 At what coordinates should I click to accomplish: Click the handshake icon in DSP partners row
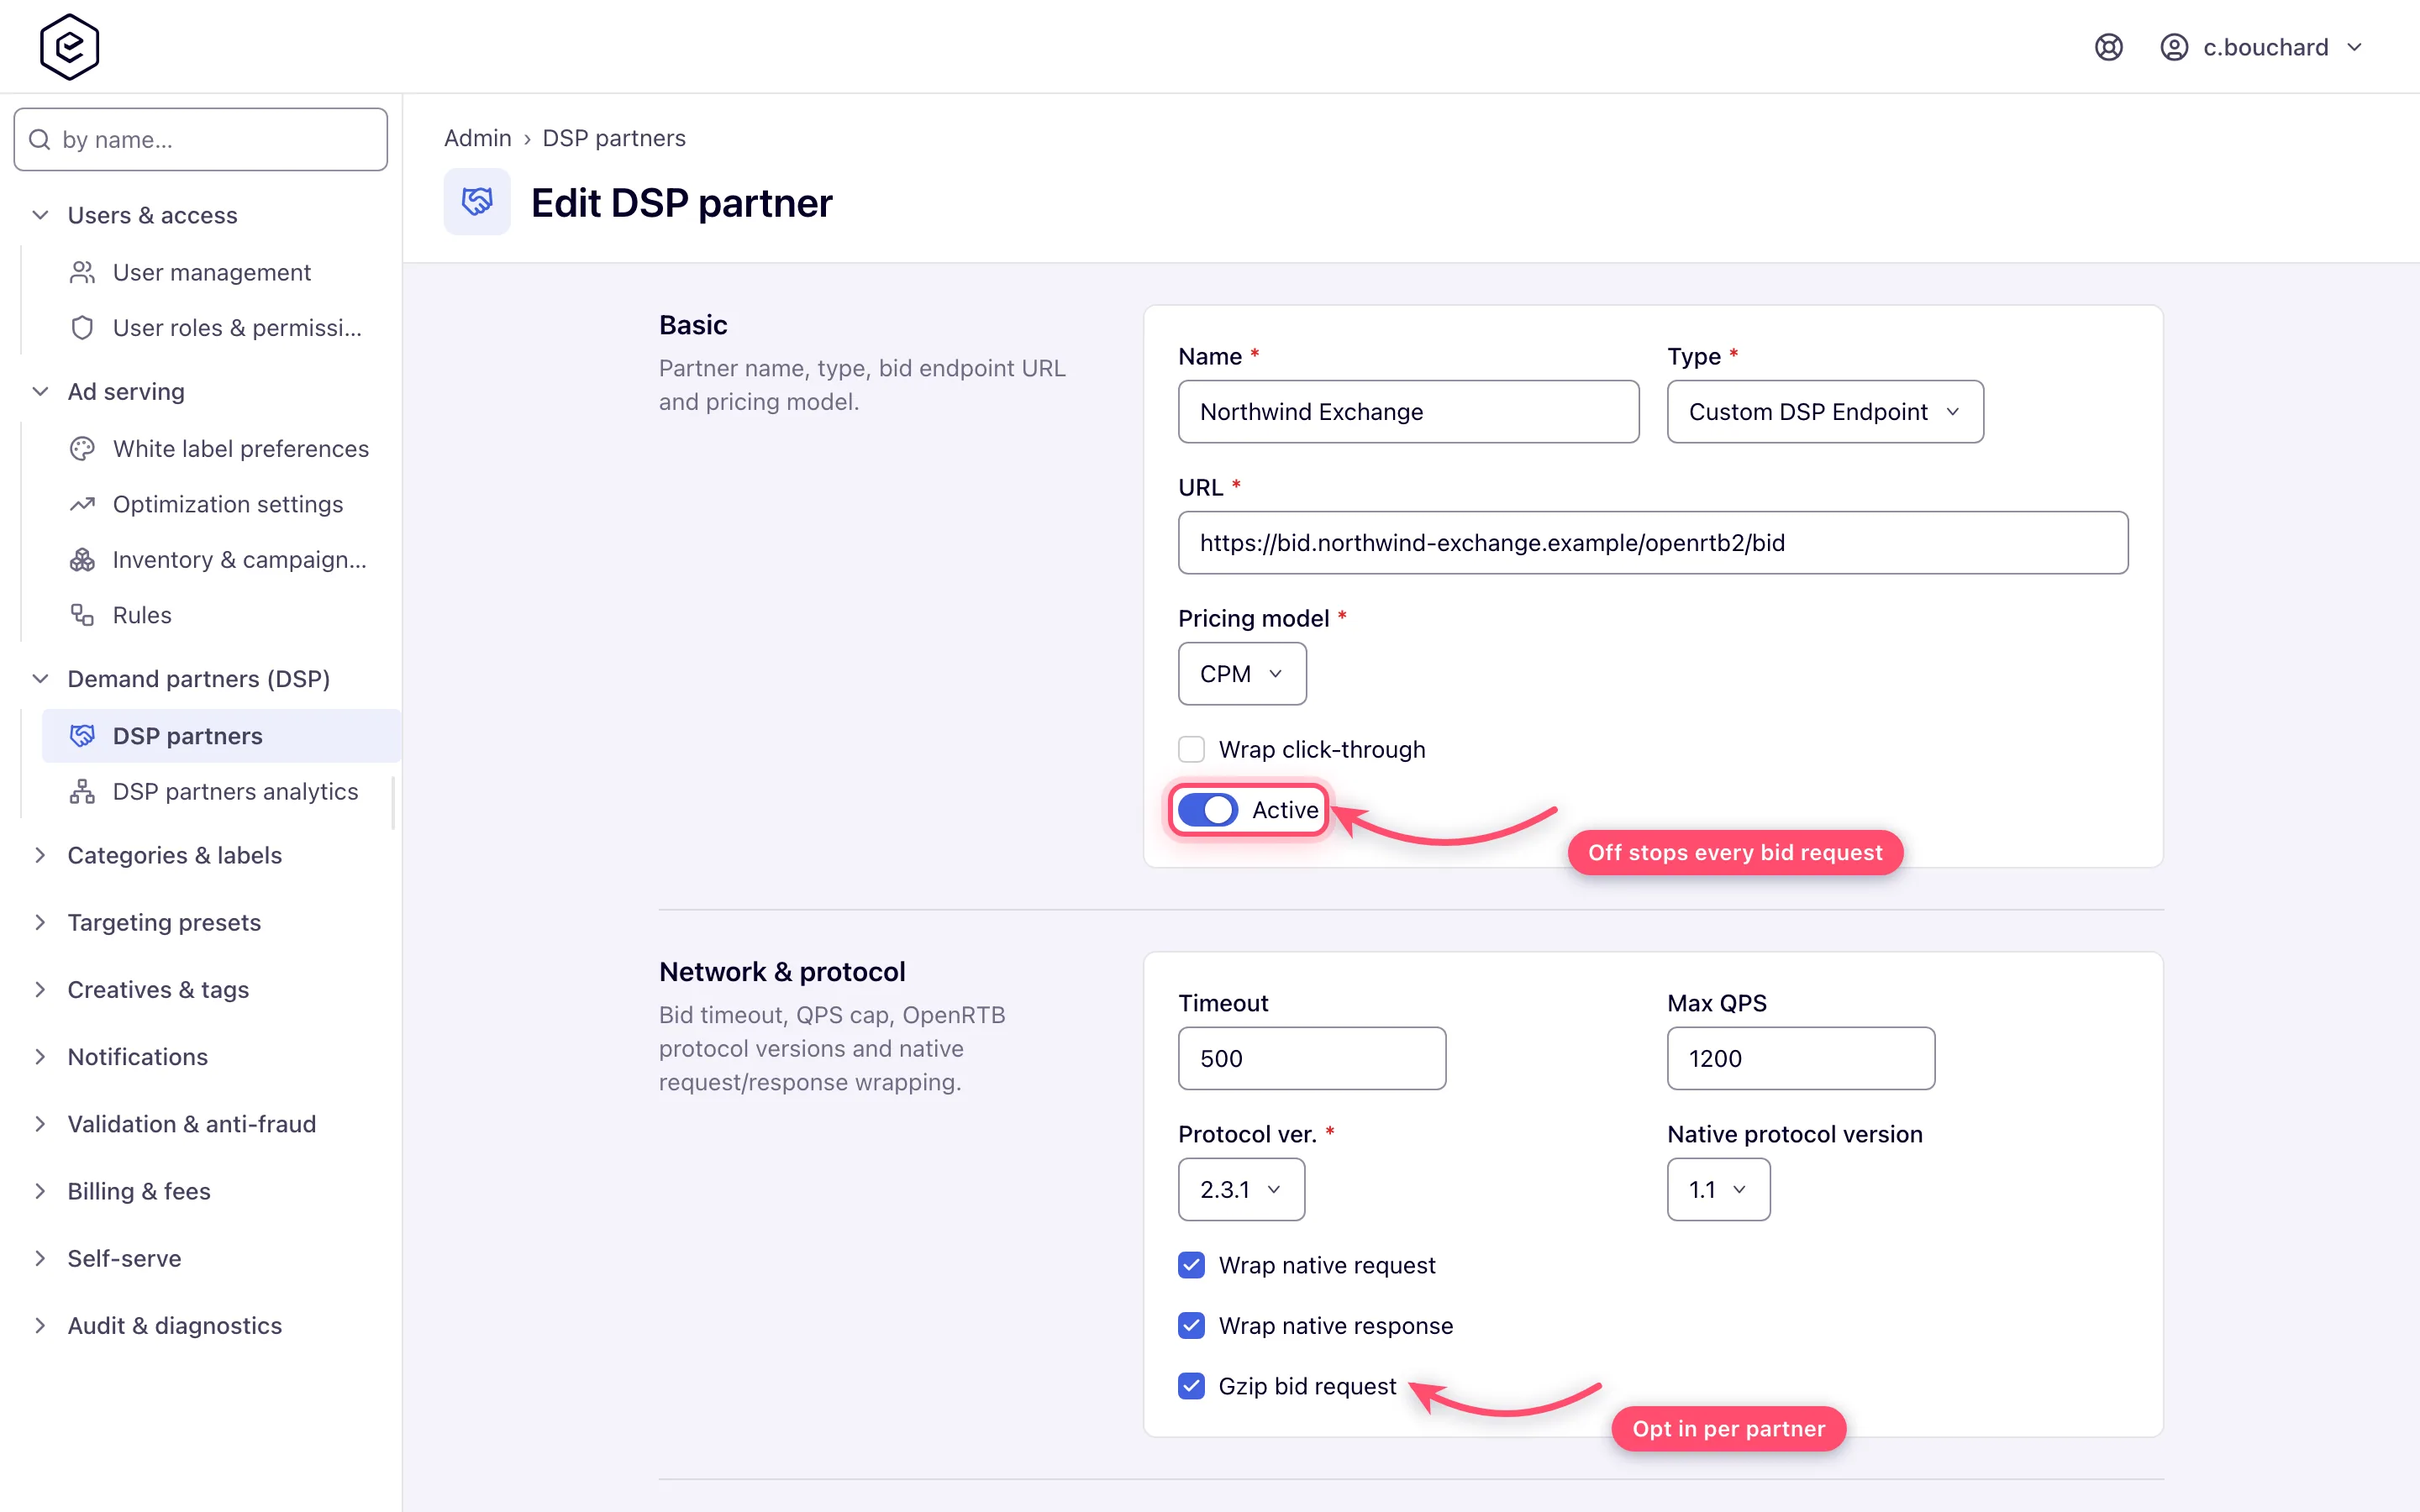click(82, 736)
